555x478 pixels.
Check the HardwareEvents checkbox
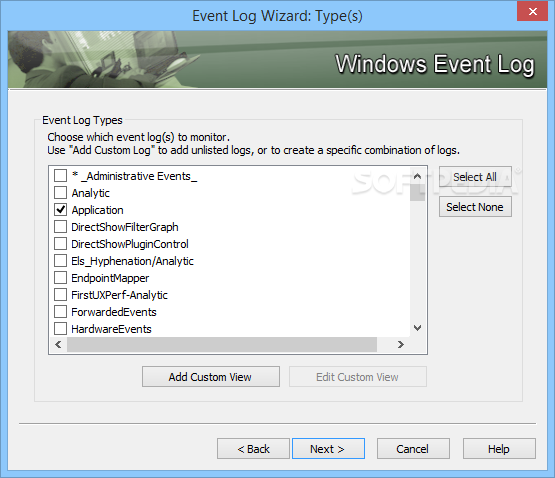tap(61, 328)
